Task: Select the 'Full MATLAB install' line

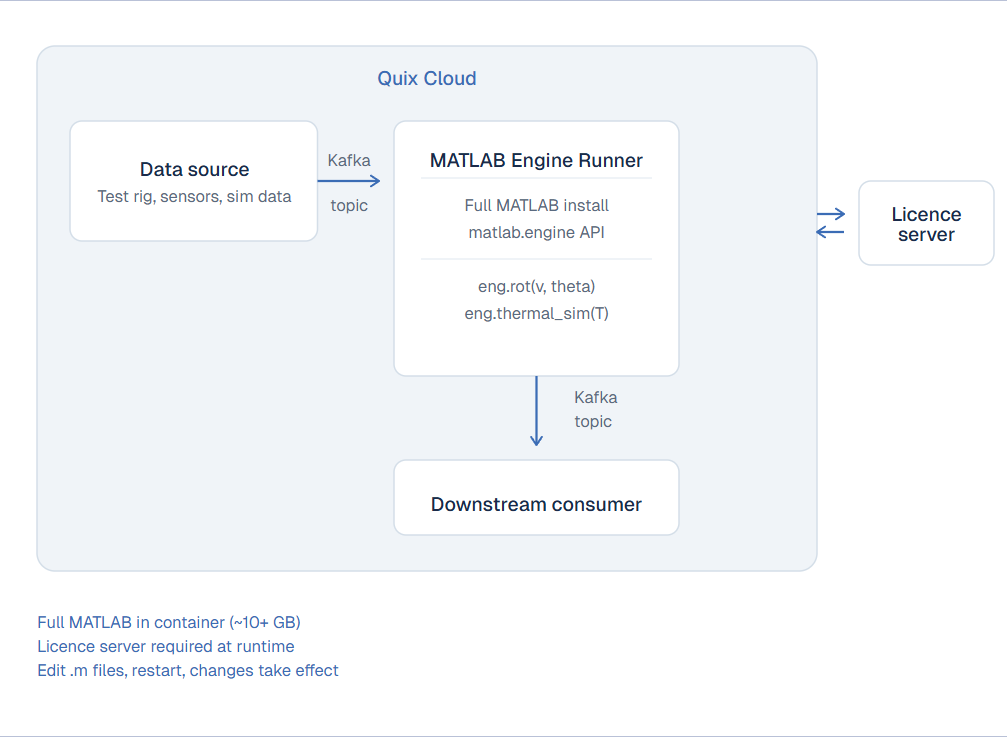Action: point(536,205)
